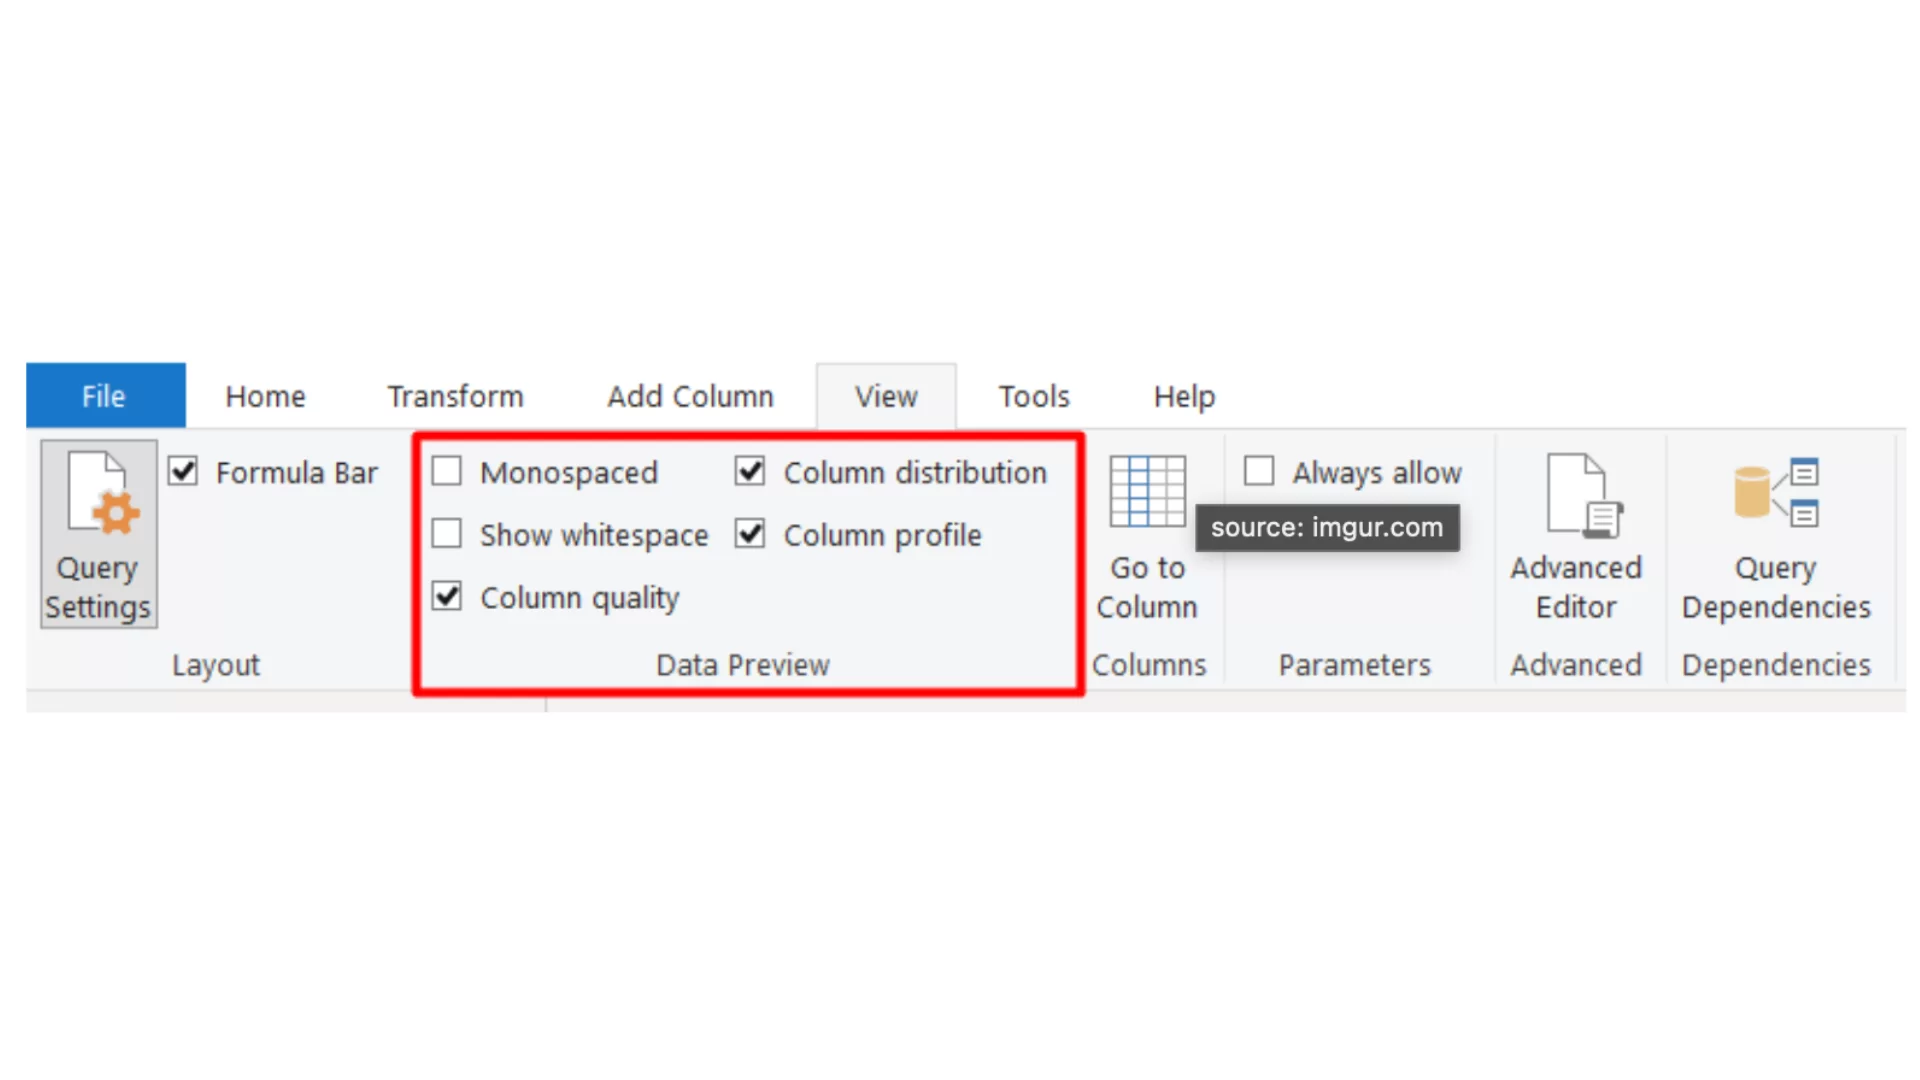Select the View ribbon tab
The image size is (1920, 1080).
point(886,397)
